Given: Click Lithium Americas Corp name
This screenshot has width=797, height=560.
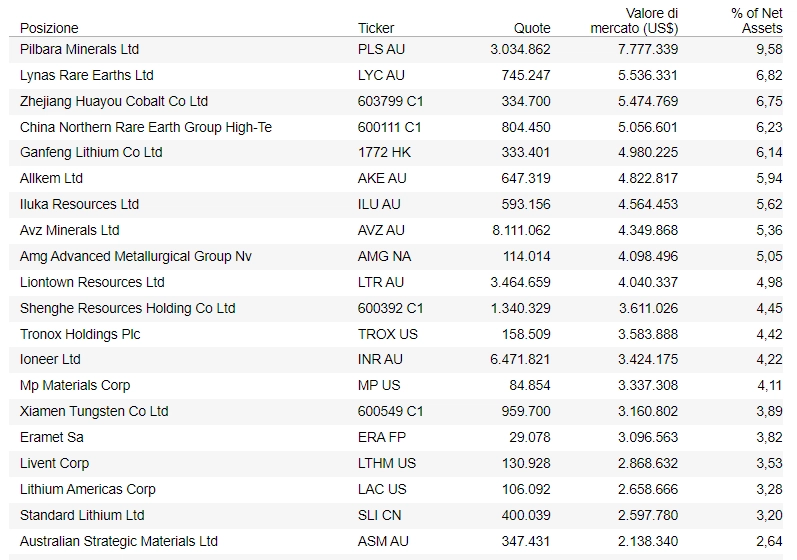Looking at the screenshot, I should (87, 489).
